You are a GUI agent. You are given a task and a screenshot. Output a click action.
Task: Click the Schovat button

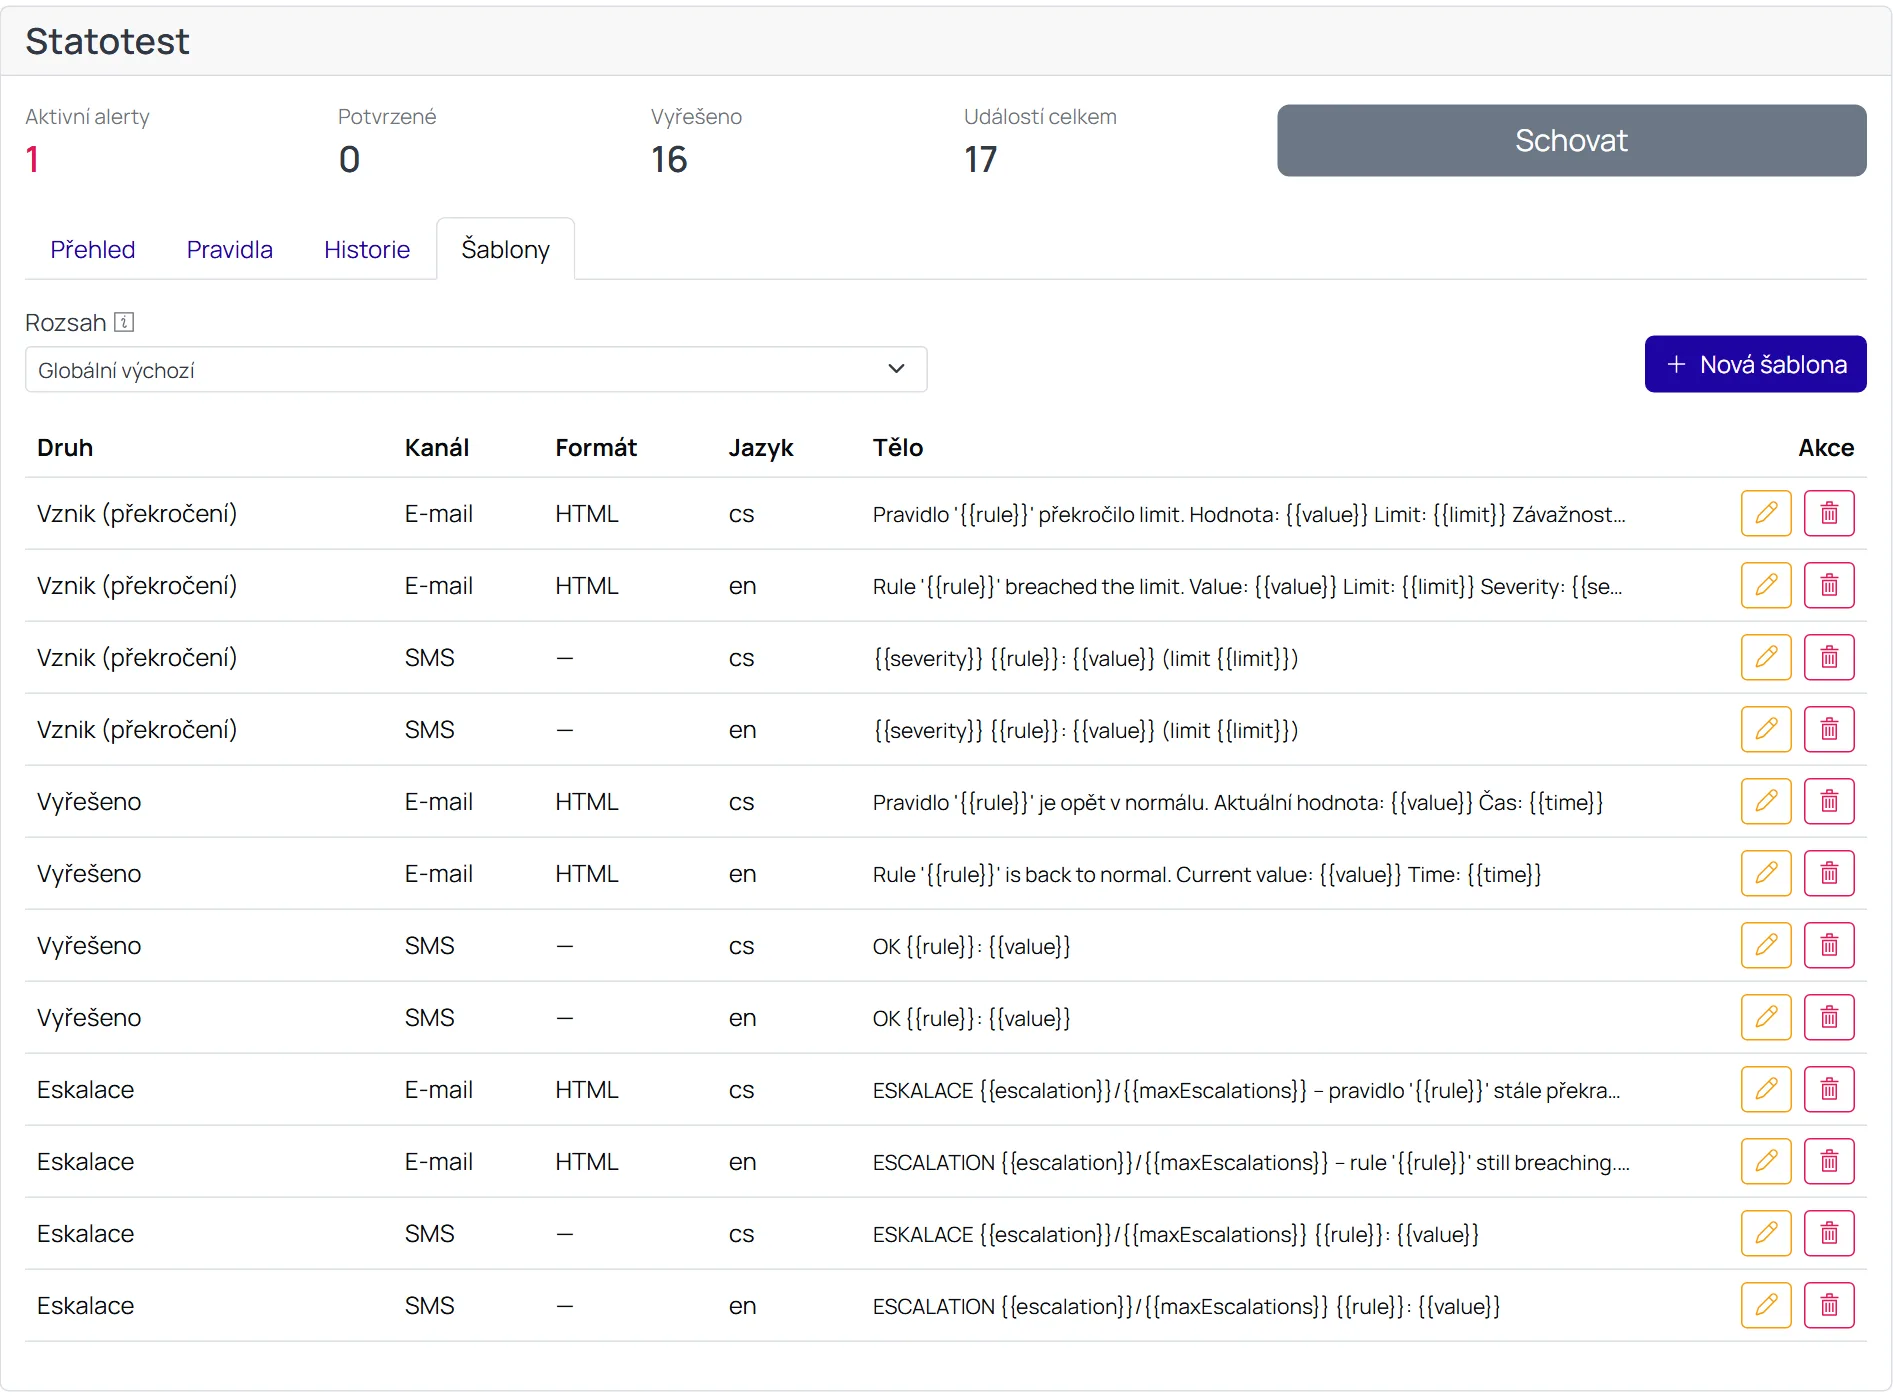coord(1571,140)
